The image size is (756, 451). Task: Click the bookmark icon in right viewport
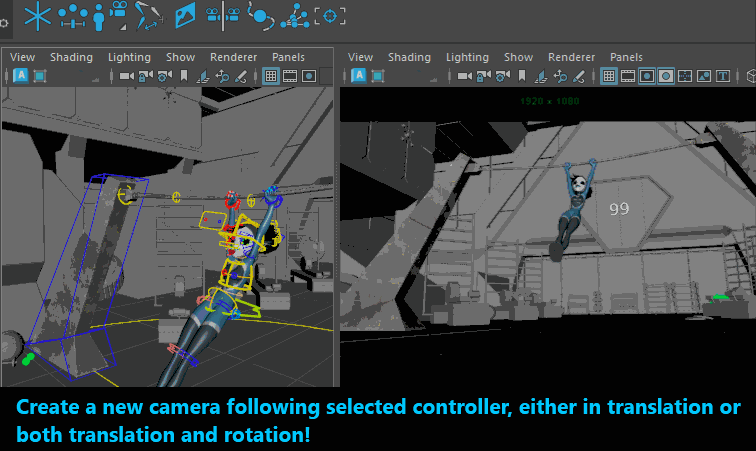(x=523, y=76)
